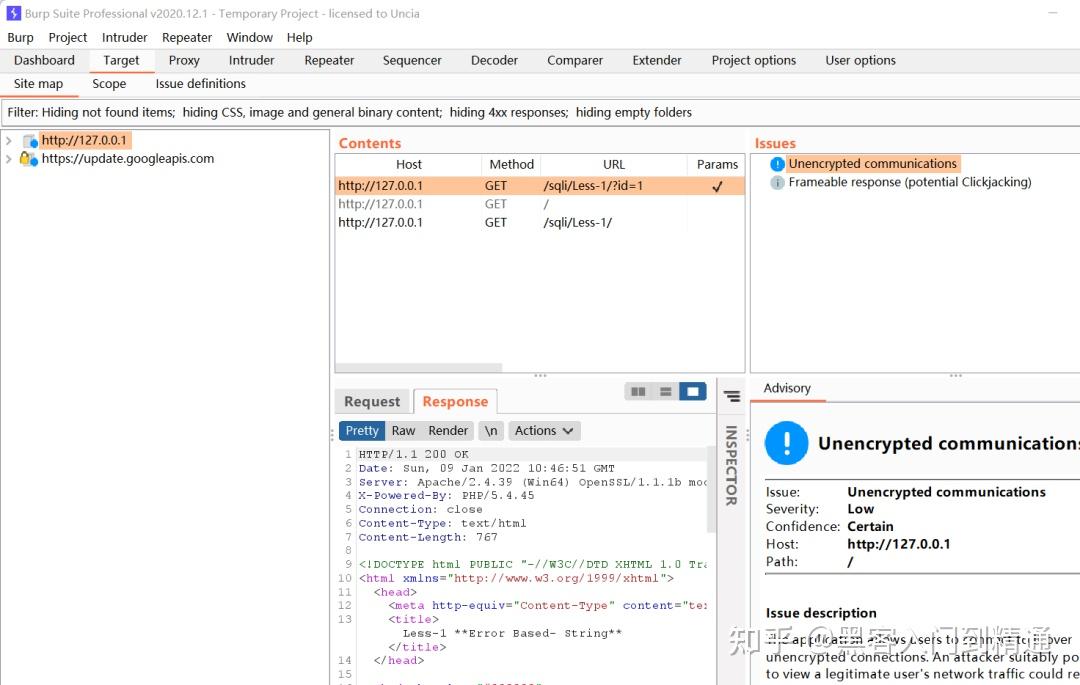
Task: Open the Proxy tab
Action: pyautogui.click(x=184, y=60)
